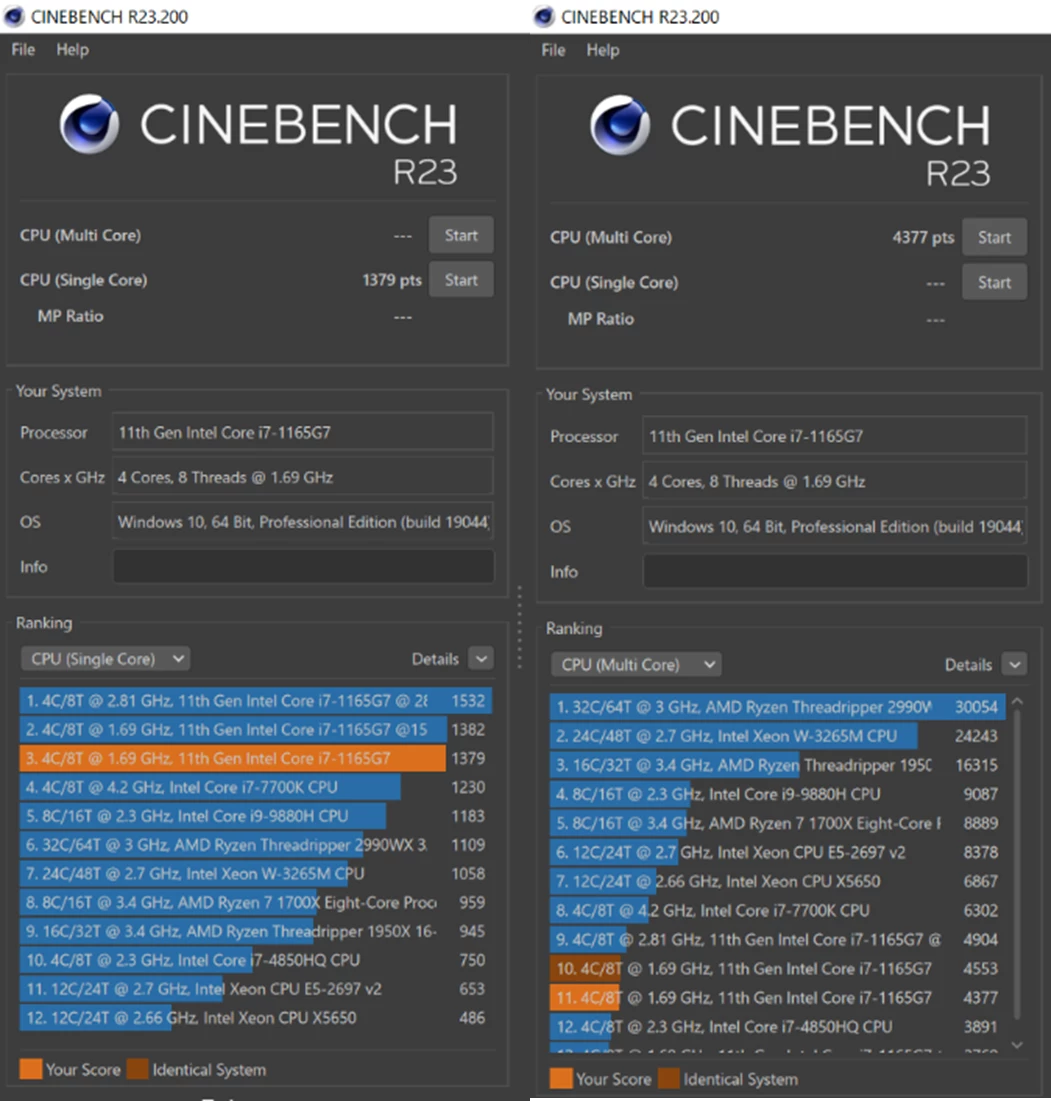Select your score row scoring 4377

778,997
